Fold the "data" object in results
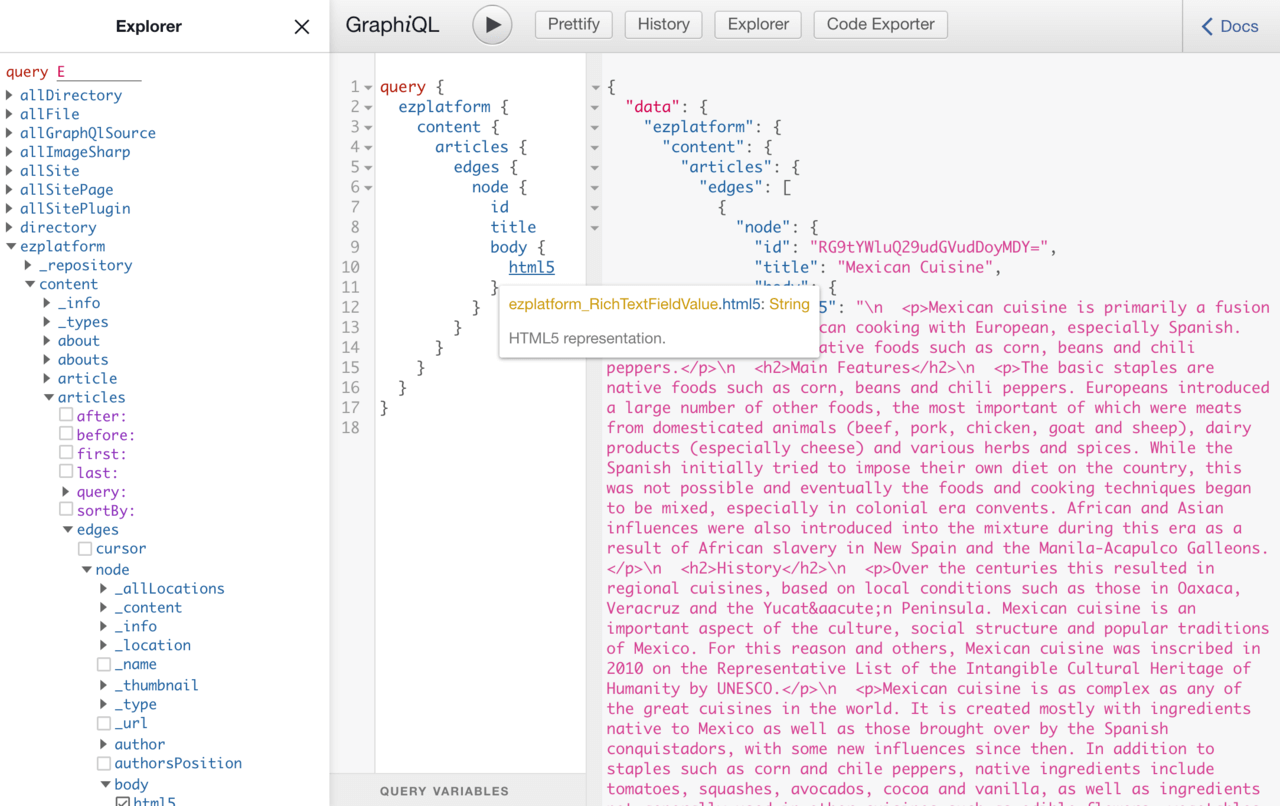The width and height of the screenshot is (1280, 806). click(595, 108)
